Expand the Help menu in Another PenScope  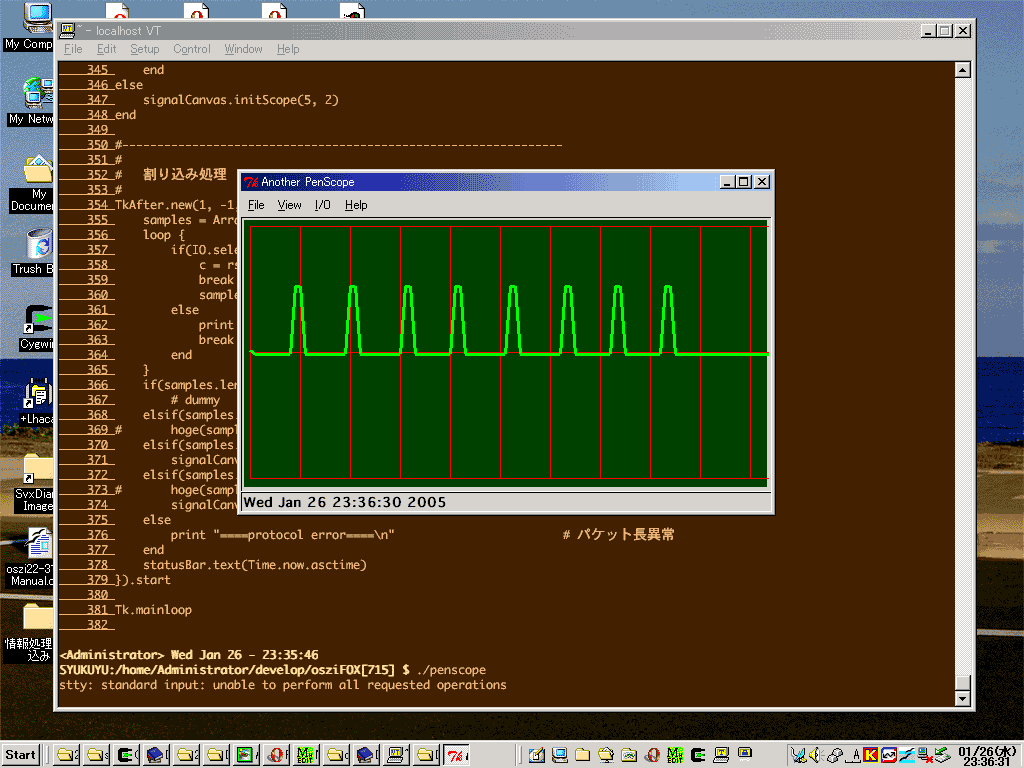356,205
